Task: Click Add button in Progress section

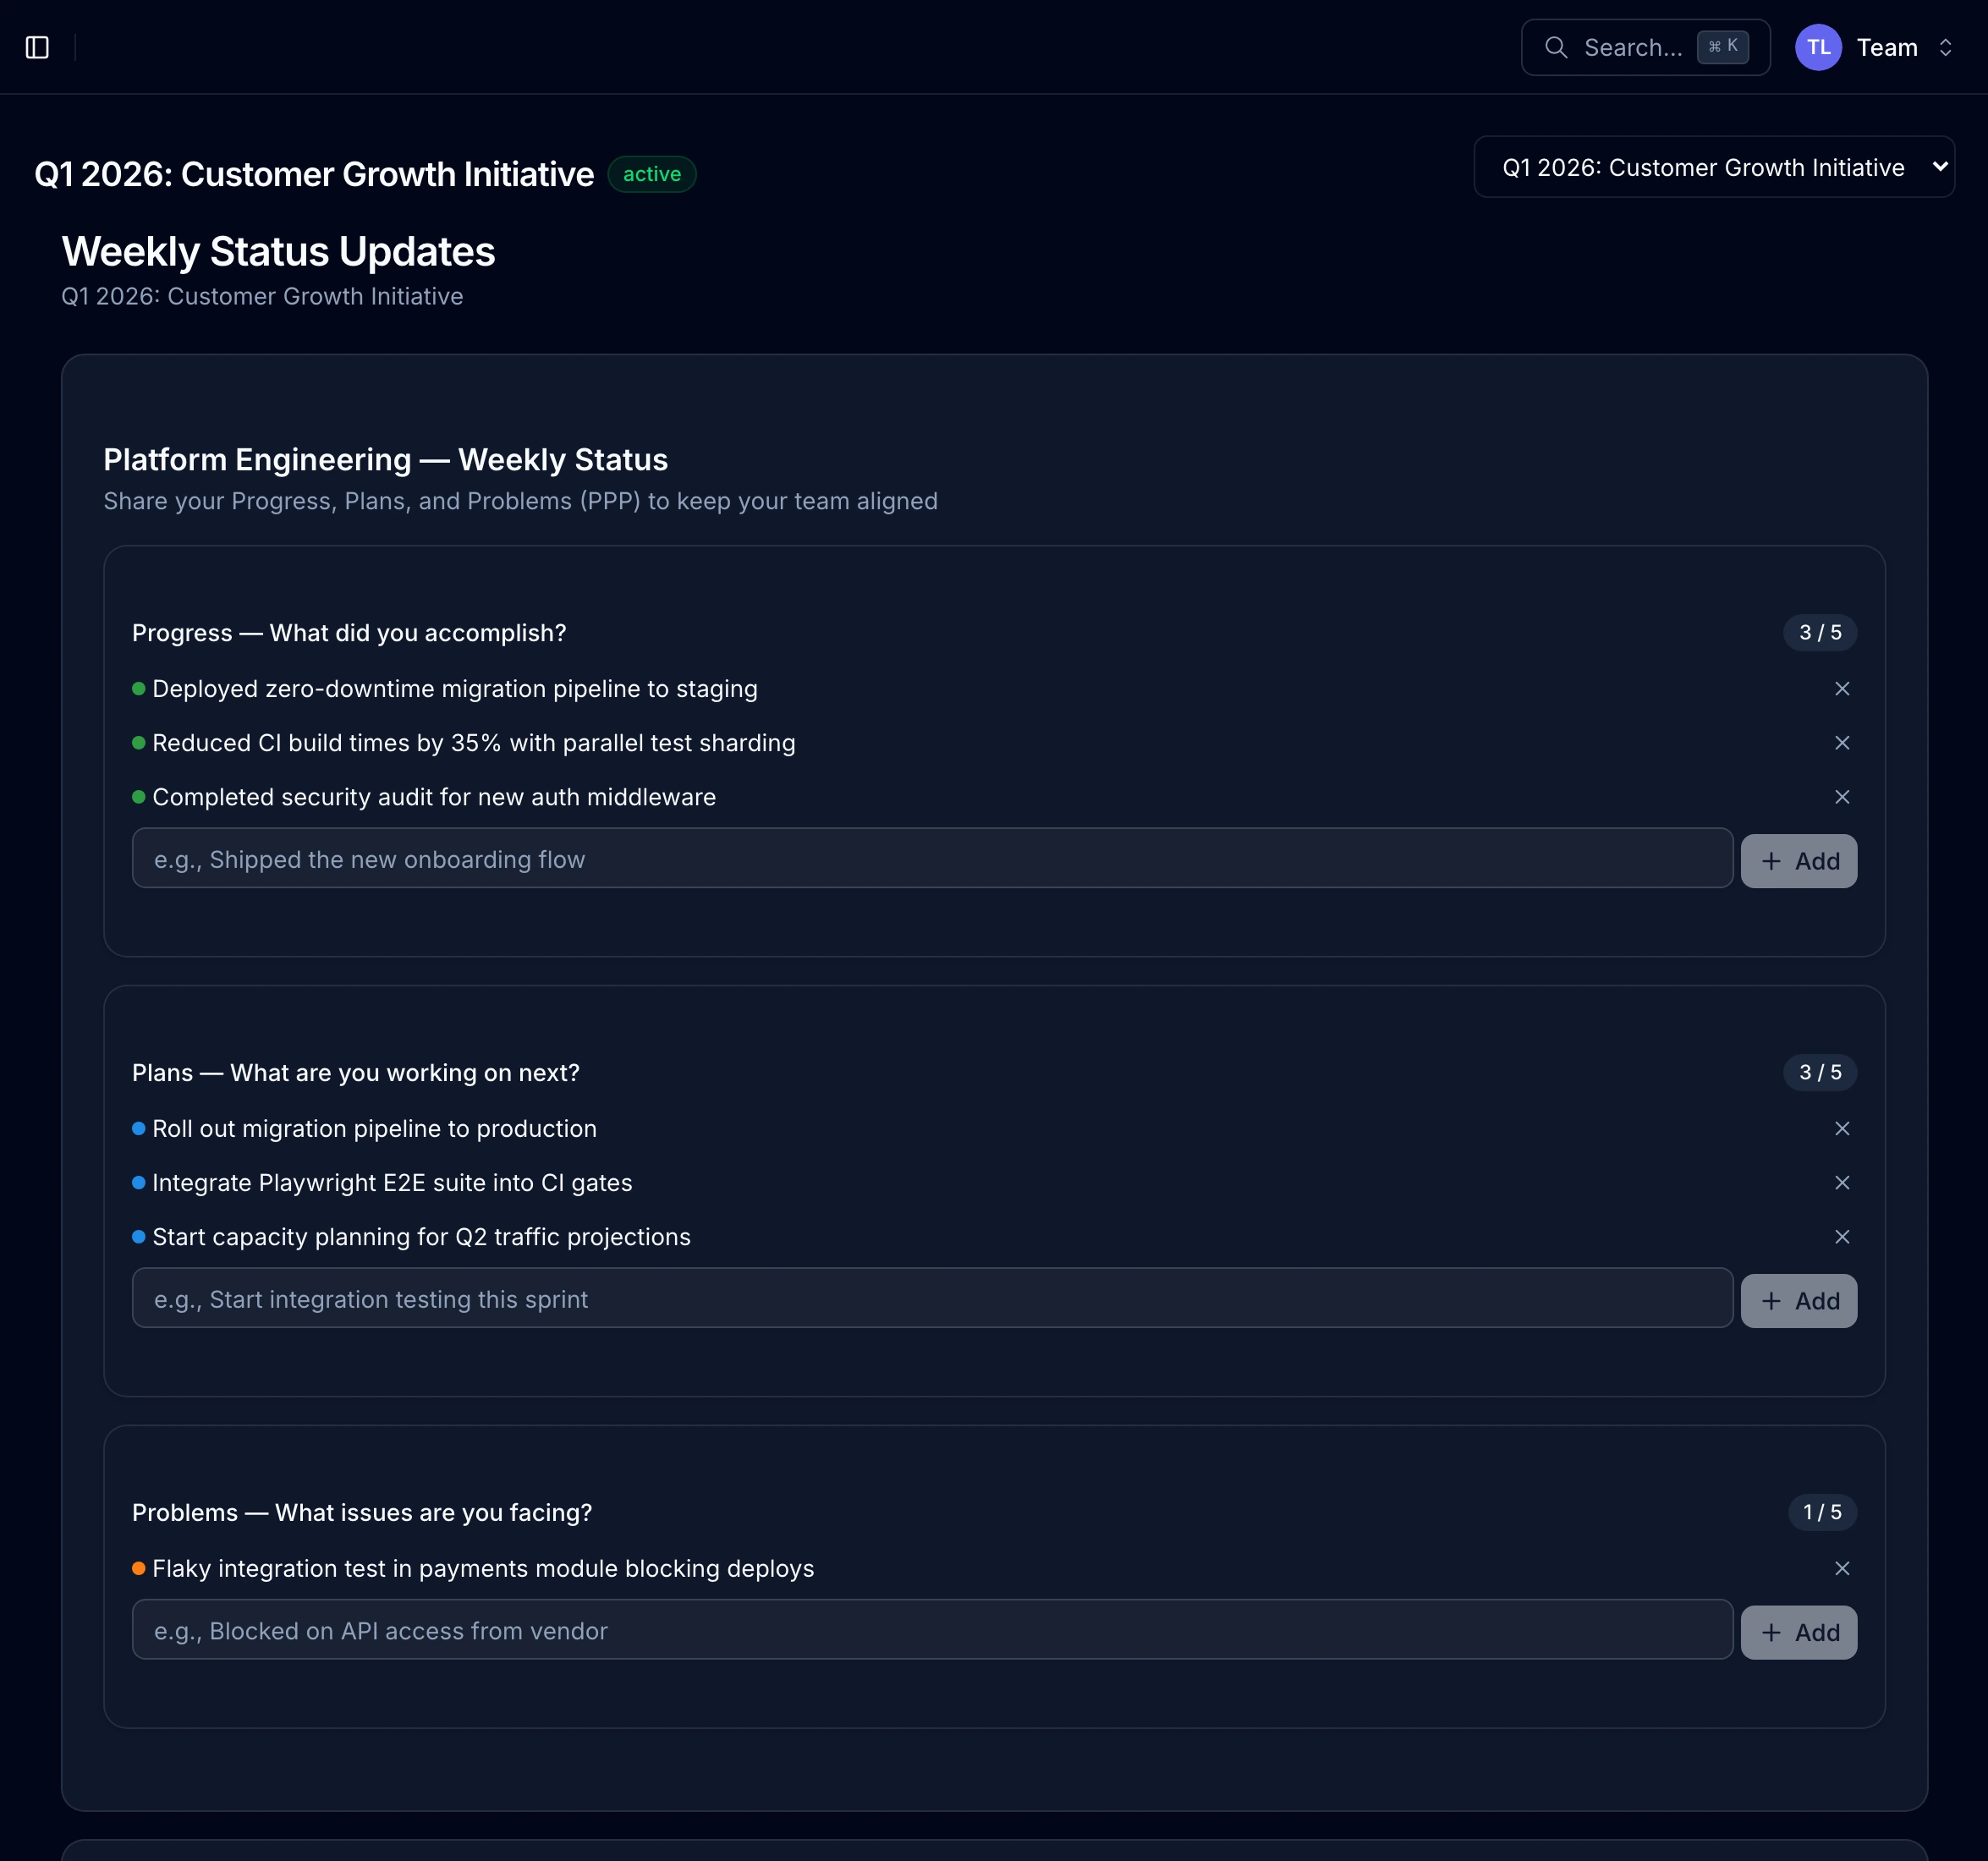Action: (1798, 861)
